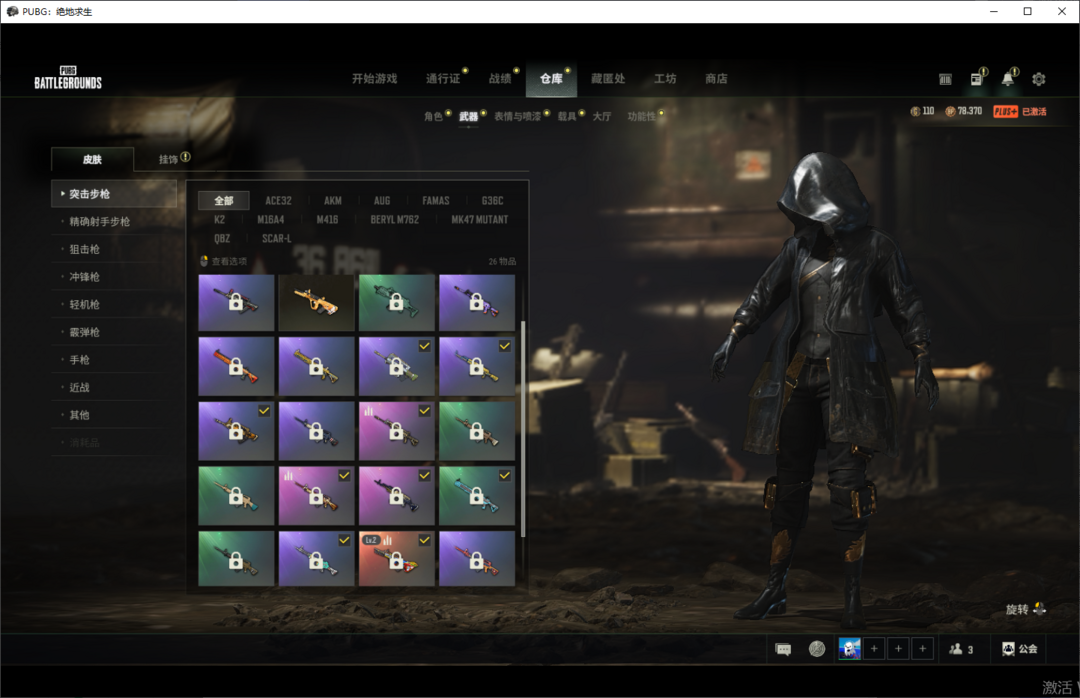Select the 精确射手步枪 category

[x=114, y=221]
